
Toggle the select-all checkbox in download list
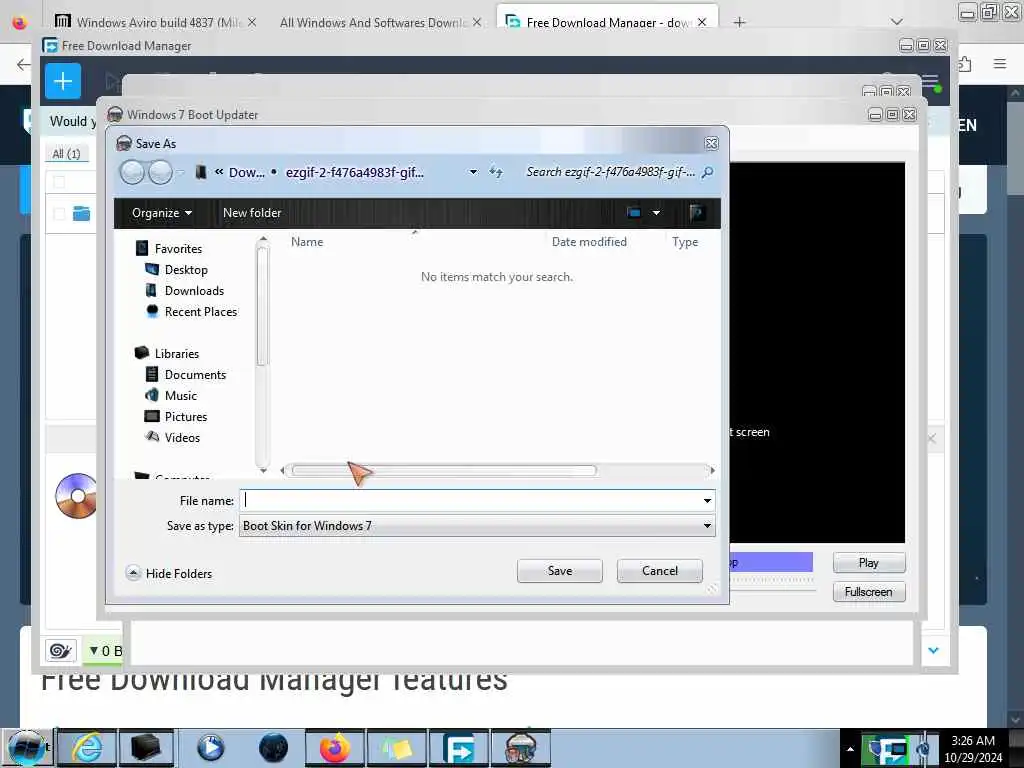point(59,182)
